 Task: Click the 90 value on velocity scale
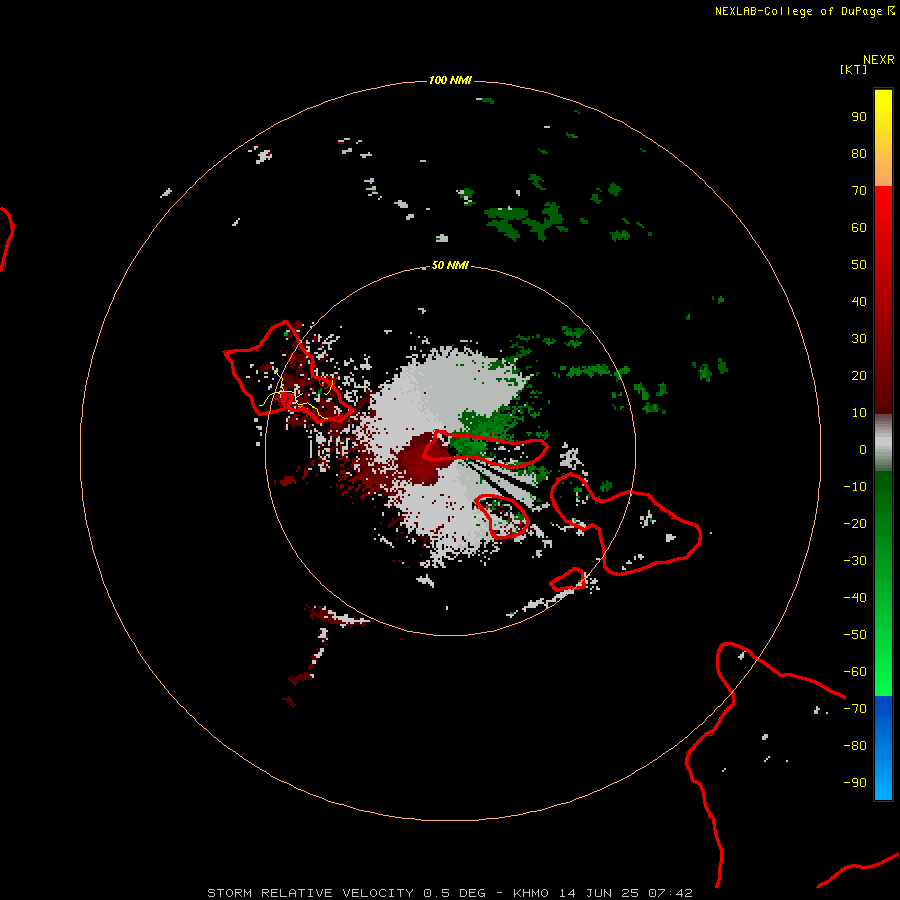tap(859, 117)
